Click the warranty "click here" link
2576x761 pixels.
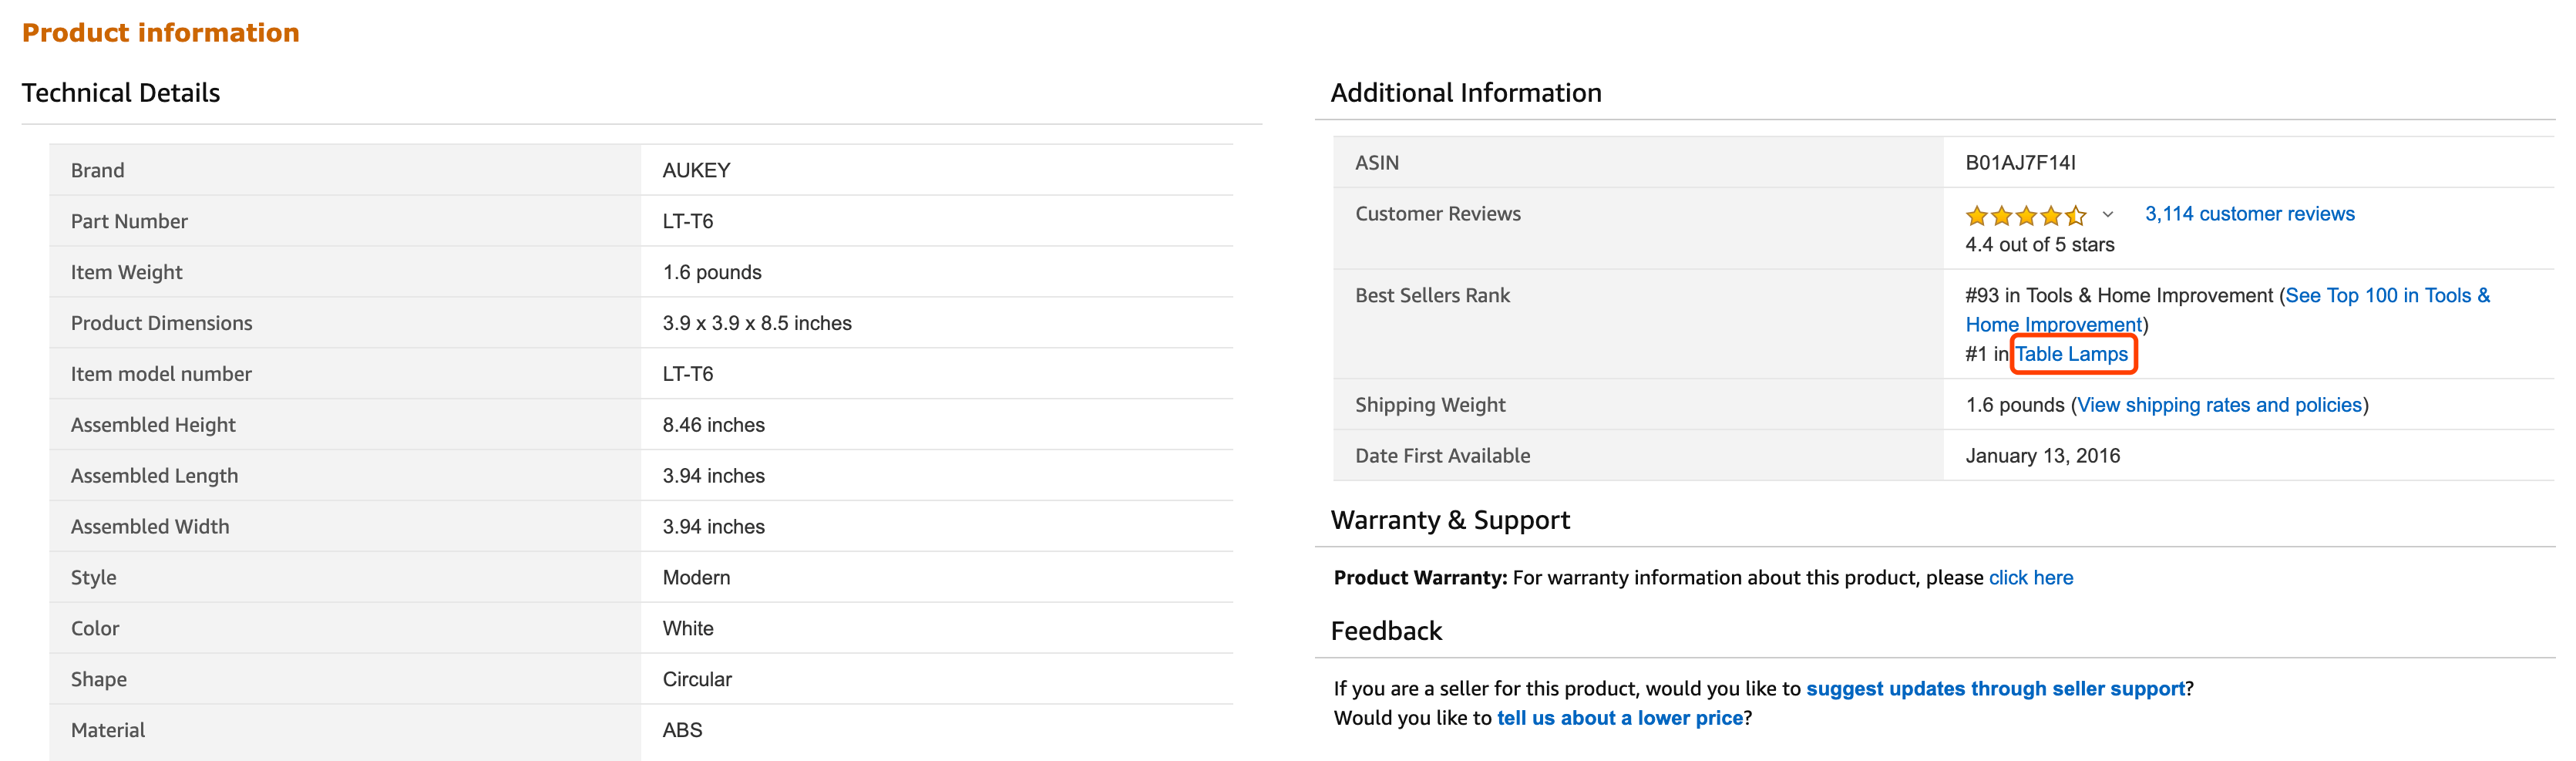2030,578
